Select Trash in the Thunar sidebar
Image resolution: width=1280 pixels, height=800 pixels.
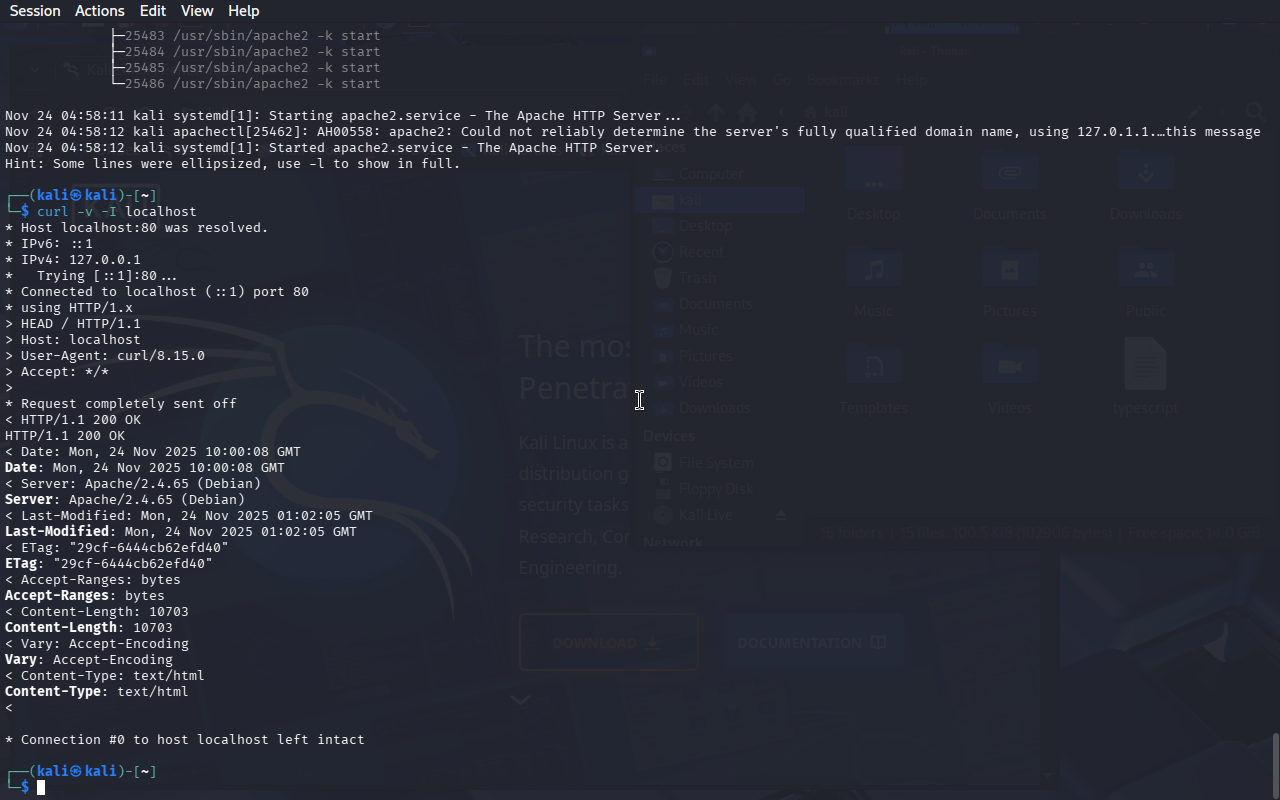point(697,278)
